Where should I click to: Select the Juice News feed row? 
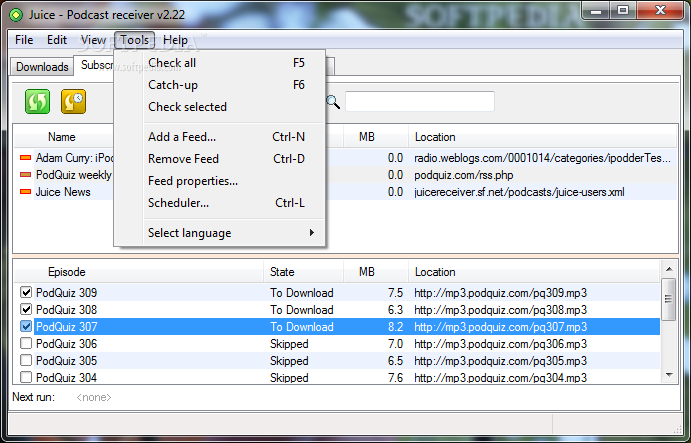tap(63, 192)
